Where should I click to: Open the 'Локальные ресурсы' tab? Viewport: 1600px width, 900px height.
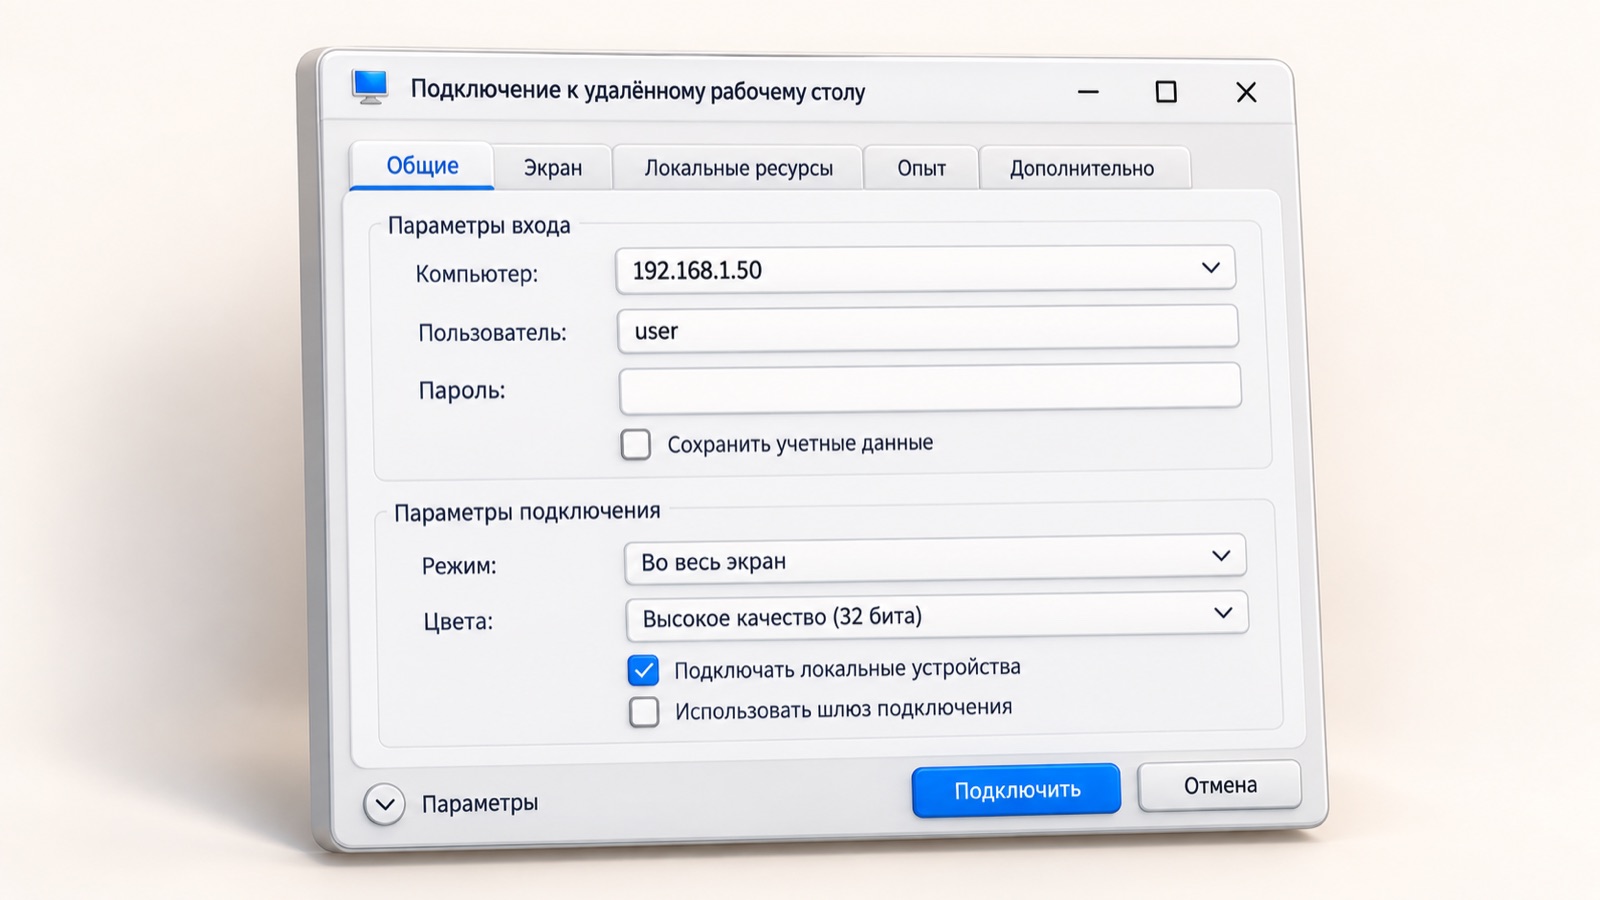click(x=738, y=168)
